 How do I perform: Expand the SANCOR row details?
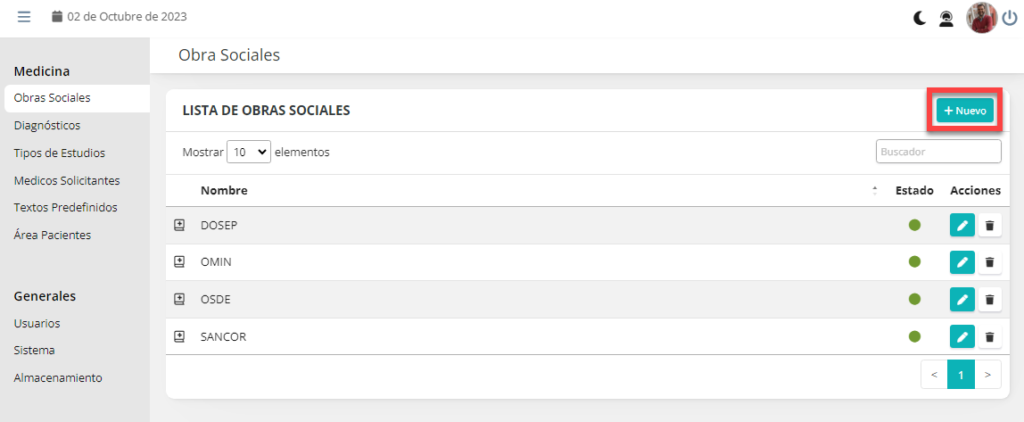tap(180, 337)
